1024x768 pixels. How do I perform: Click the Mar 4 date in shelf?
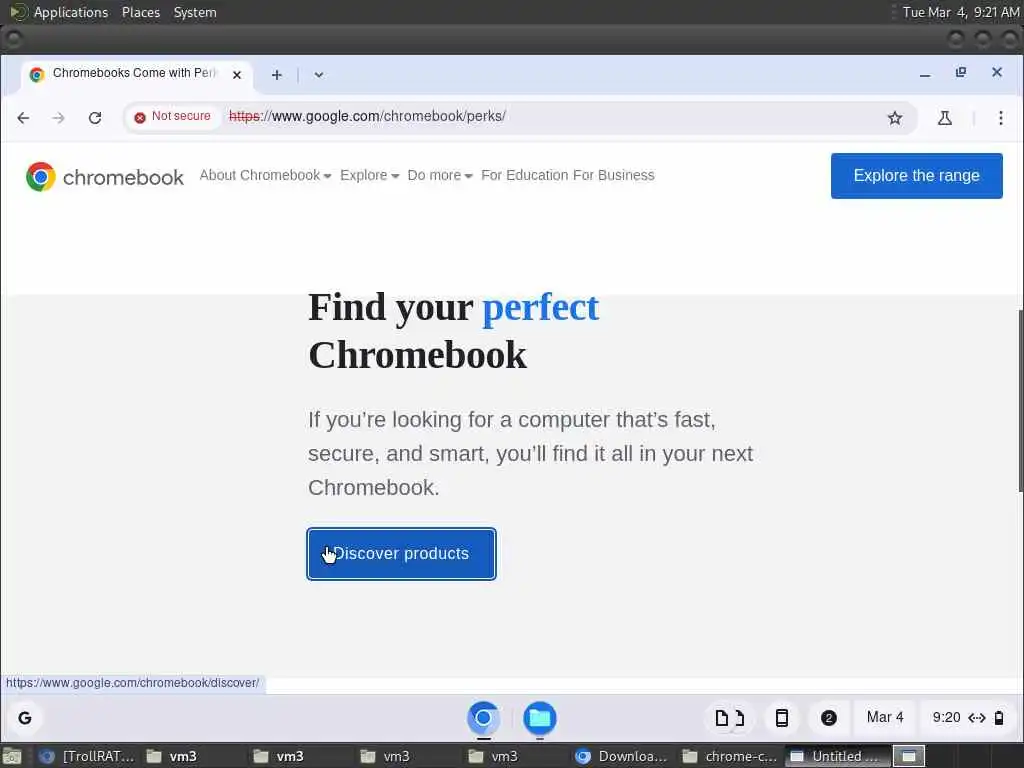[885, 717]
